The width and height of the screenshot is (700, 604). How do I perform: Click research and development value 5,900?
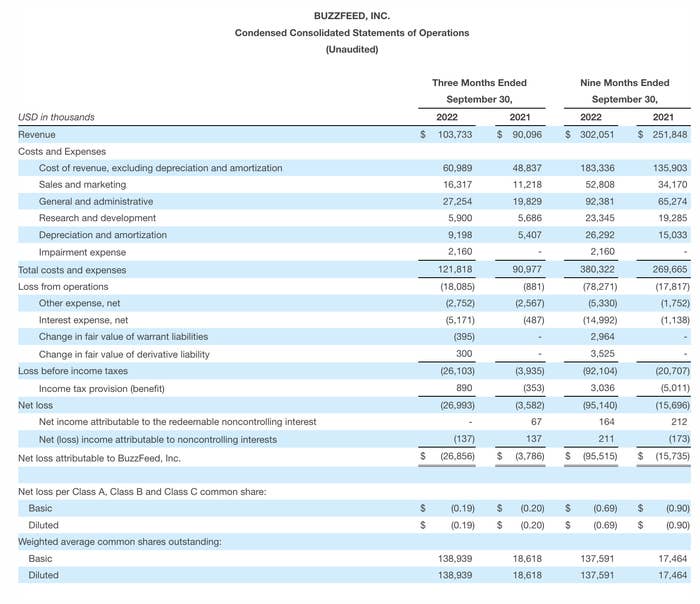pyautogui.click(x=460, y=218)
